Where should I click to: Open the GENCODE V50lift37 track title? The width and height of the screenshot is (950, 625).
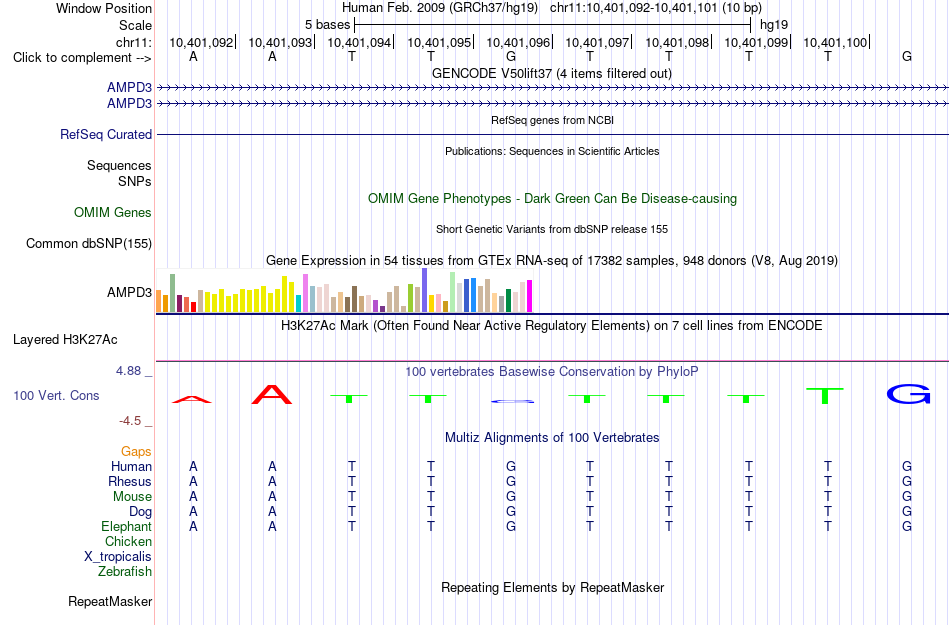(551, 73)
